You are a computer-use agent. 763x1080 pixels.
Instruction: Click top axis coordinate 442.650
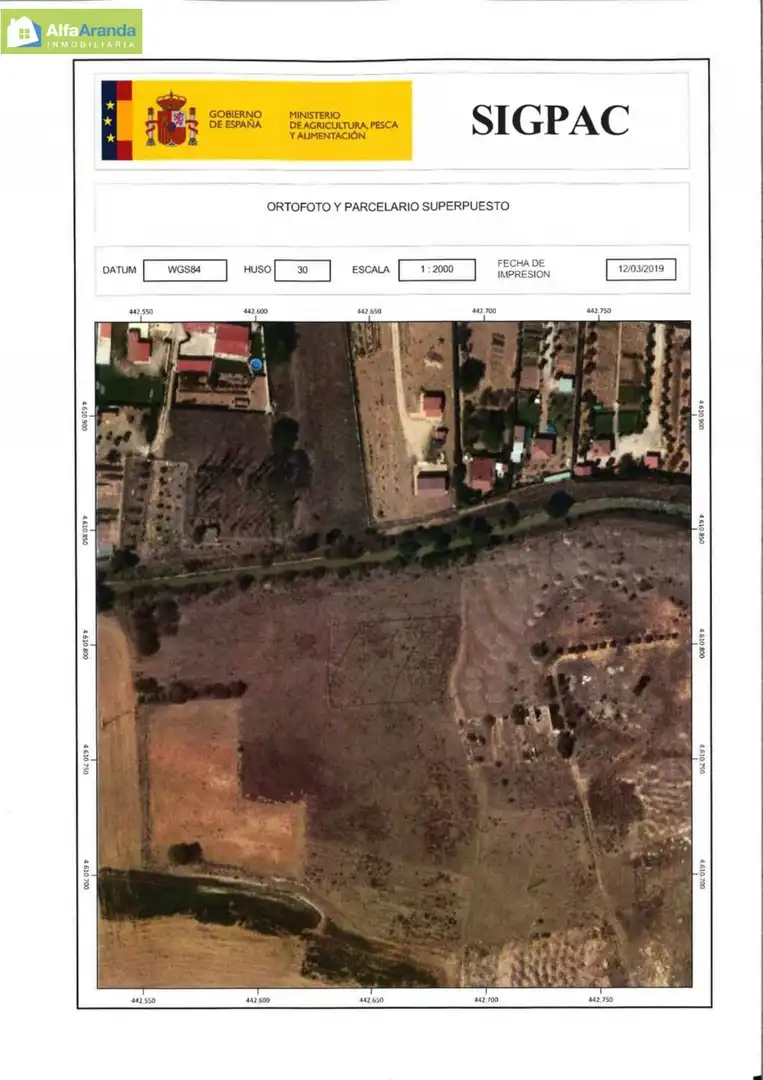(x=369, y=311)
